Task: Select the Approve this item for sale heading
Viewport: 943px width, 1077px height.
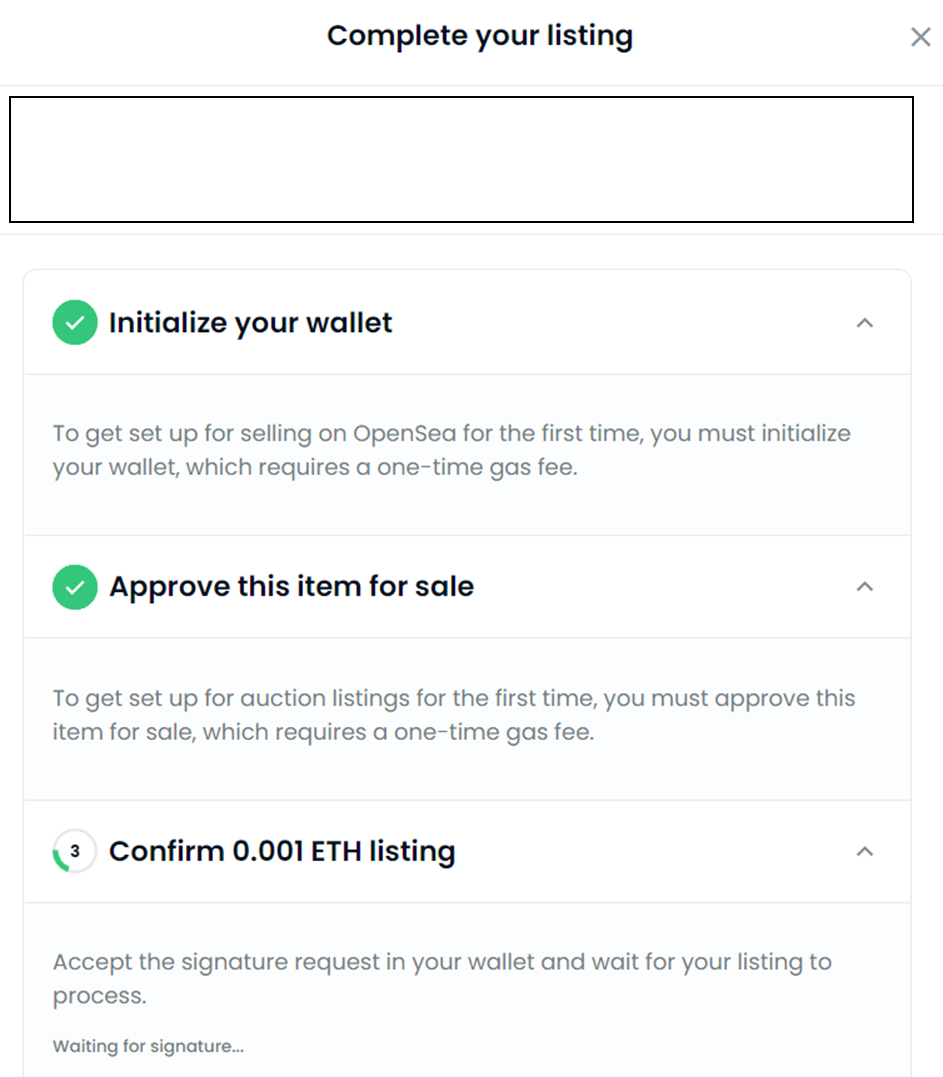Action: tap(291, 587)
